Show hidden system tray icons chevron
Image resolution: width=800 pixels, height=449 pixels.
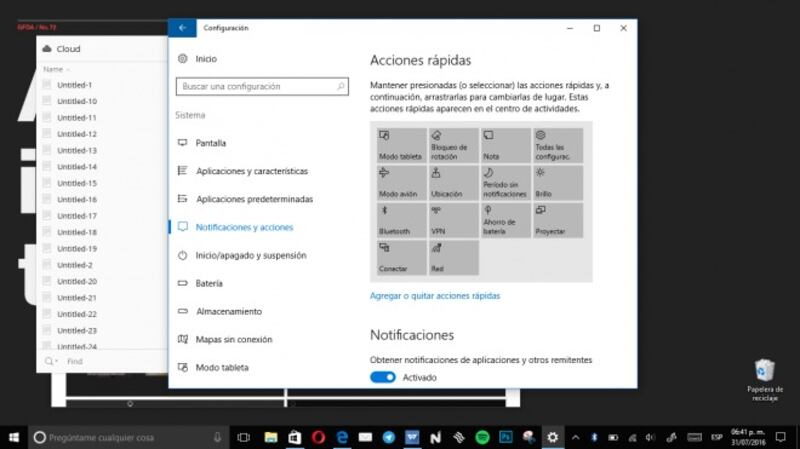click(575, 437)
